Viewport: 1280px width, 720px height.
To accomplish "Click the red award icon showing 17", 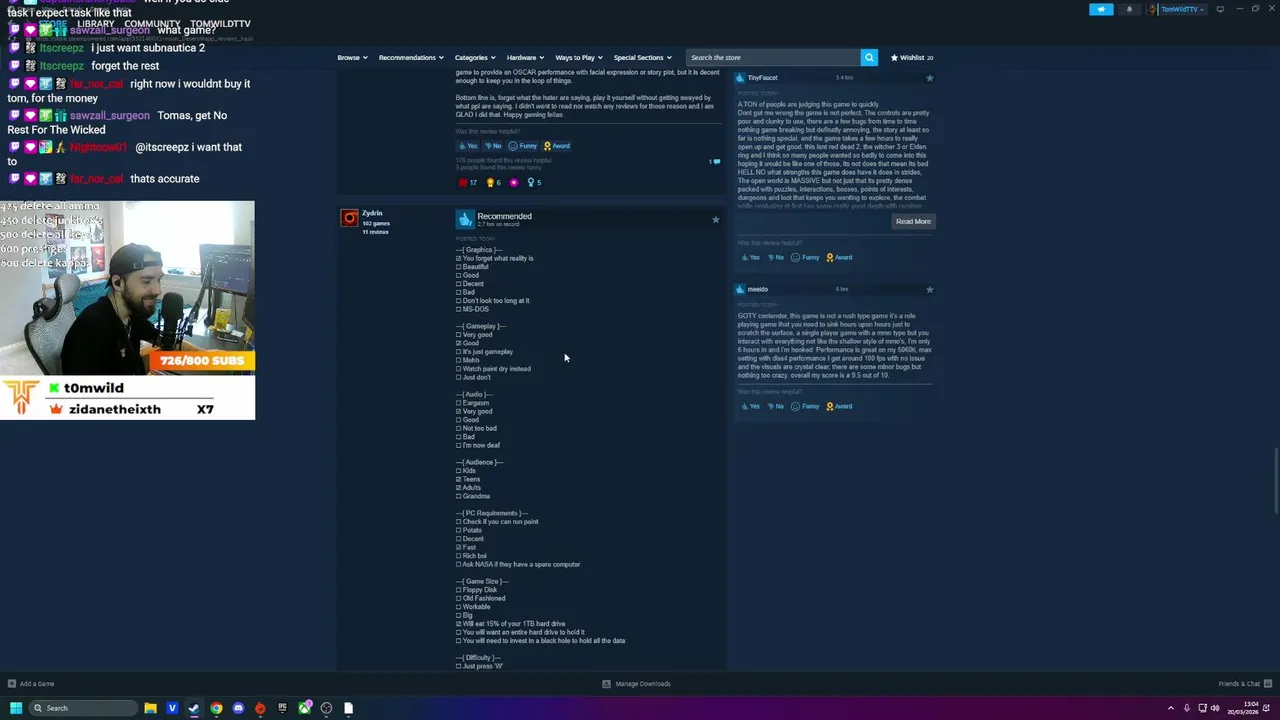I will [x=468, y=183].
